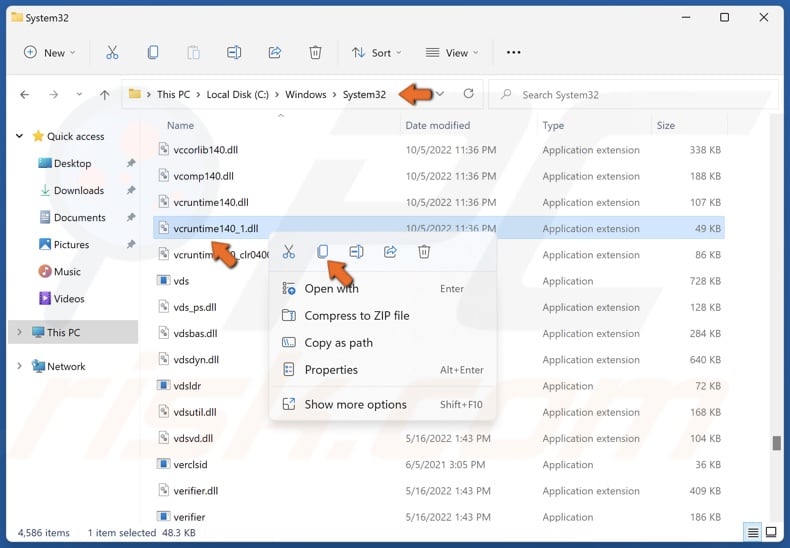
Task: Open Documents in Quick access
Action: pos(80,218)
